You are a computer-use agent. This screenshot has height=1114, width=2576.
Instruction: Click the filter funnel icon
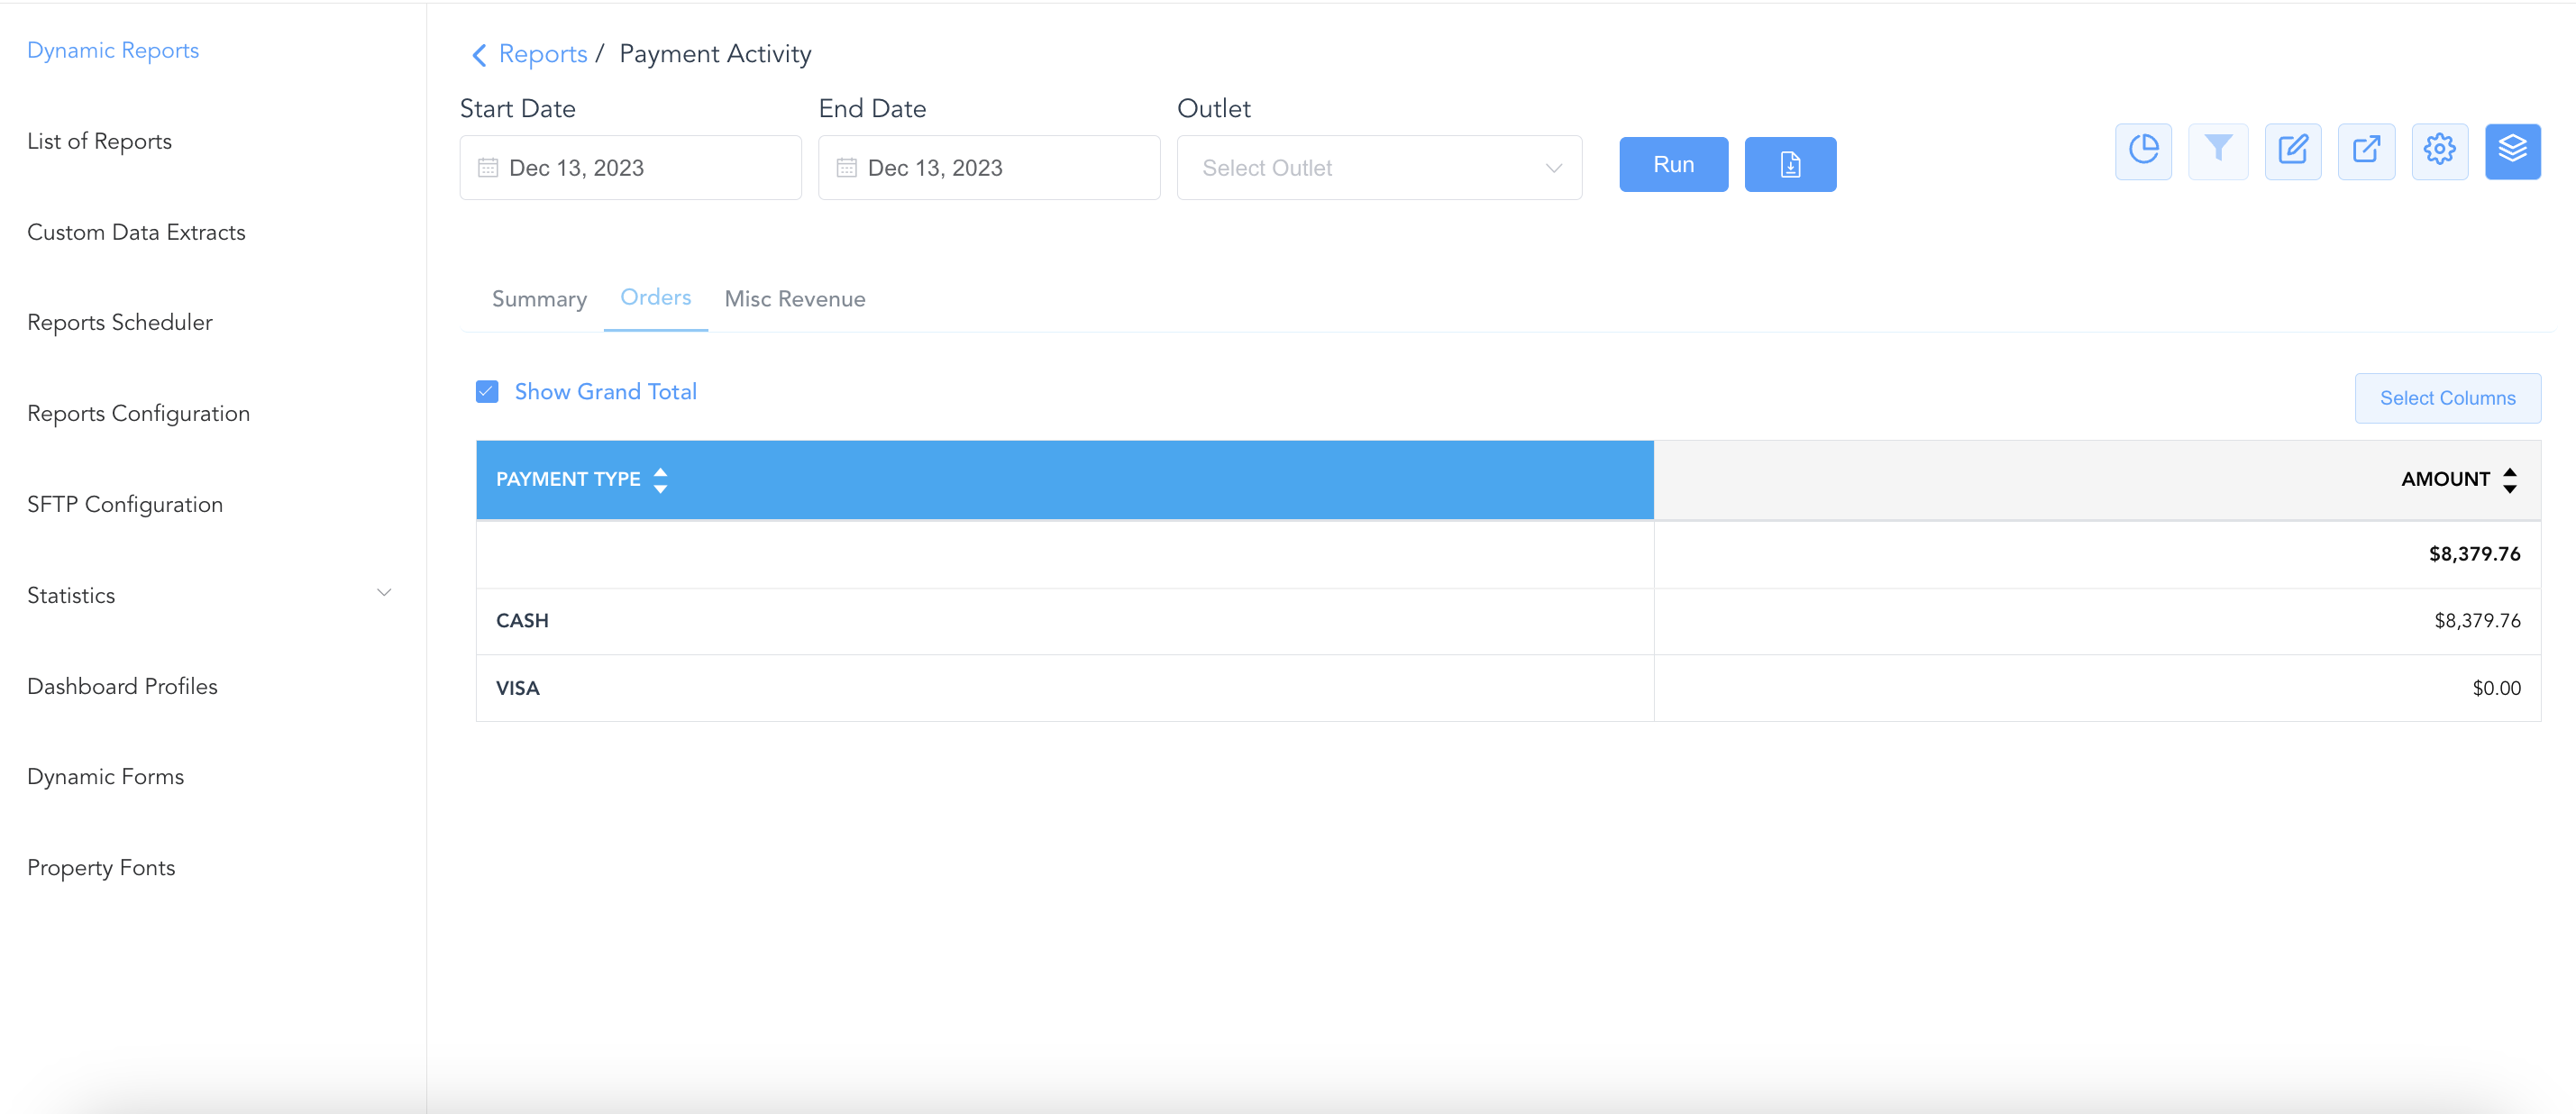point(2217,151)
